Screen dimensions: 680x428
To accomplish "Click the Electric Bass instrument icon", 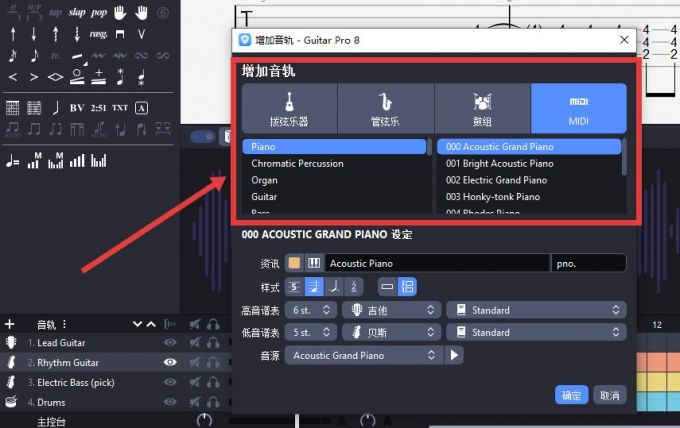I will [11, 382].
